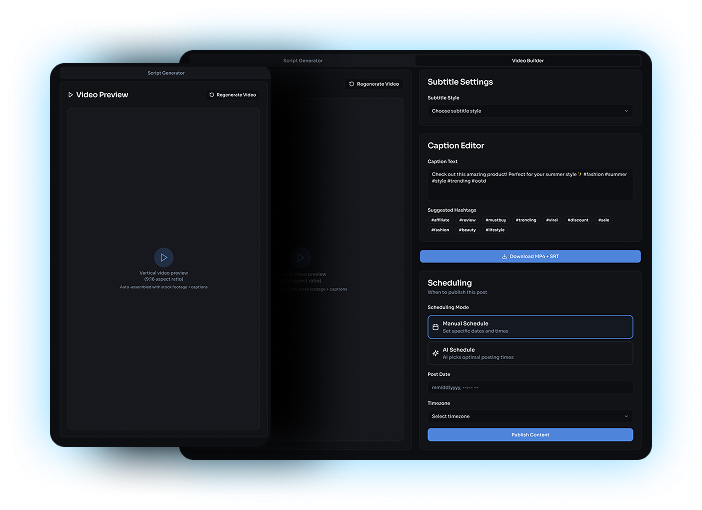Click Regenerate Video in the back panel
The width and height of the screenshot is (702, 510).
tap(374, 84)
